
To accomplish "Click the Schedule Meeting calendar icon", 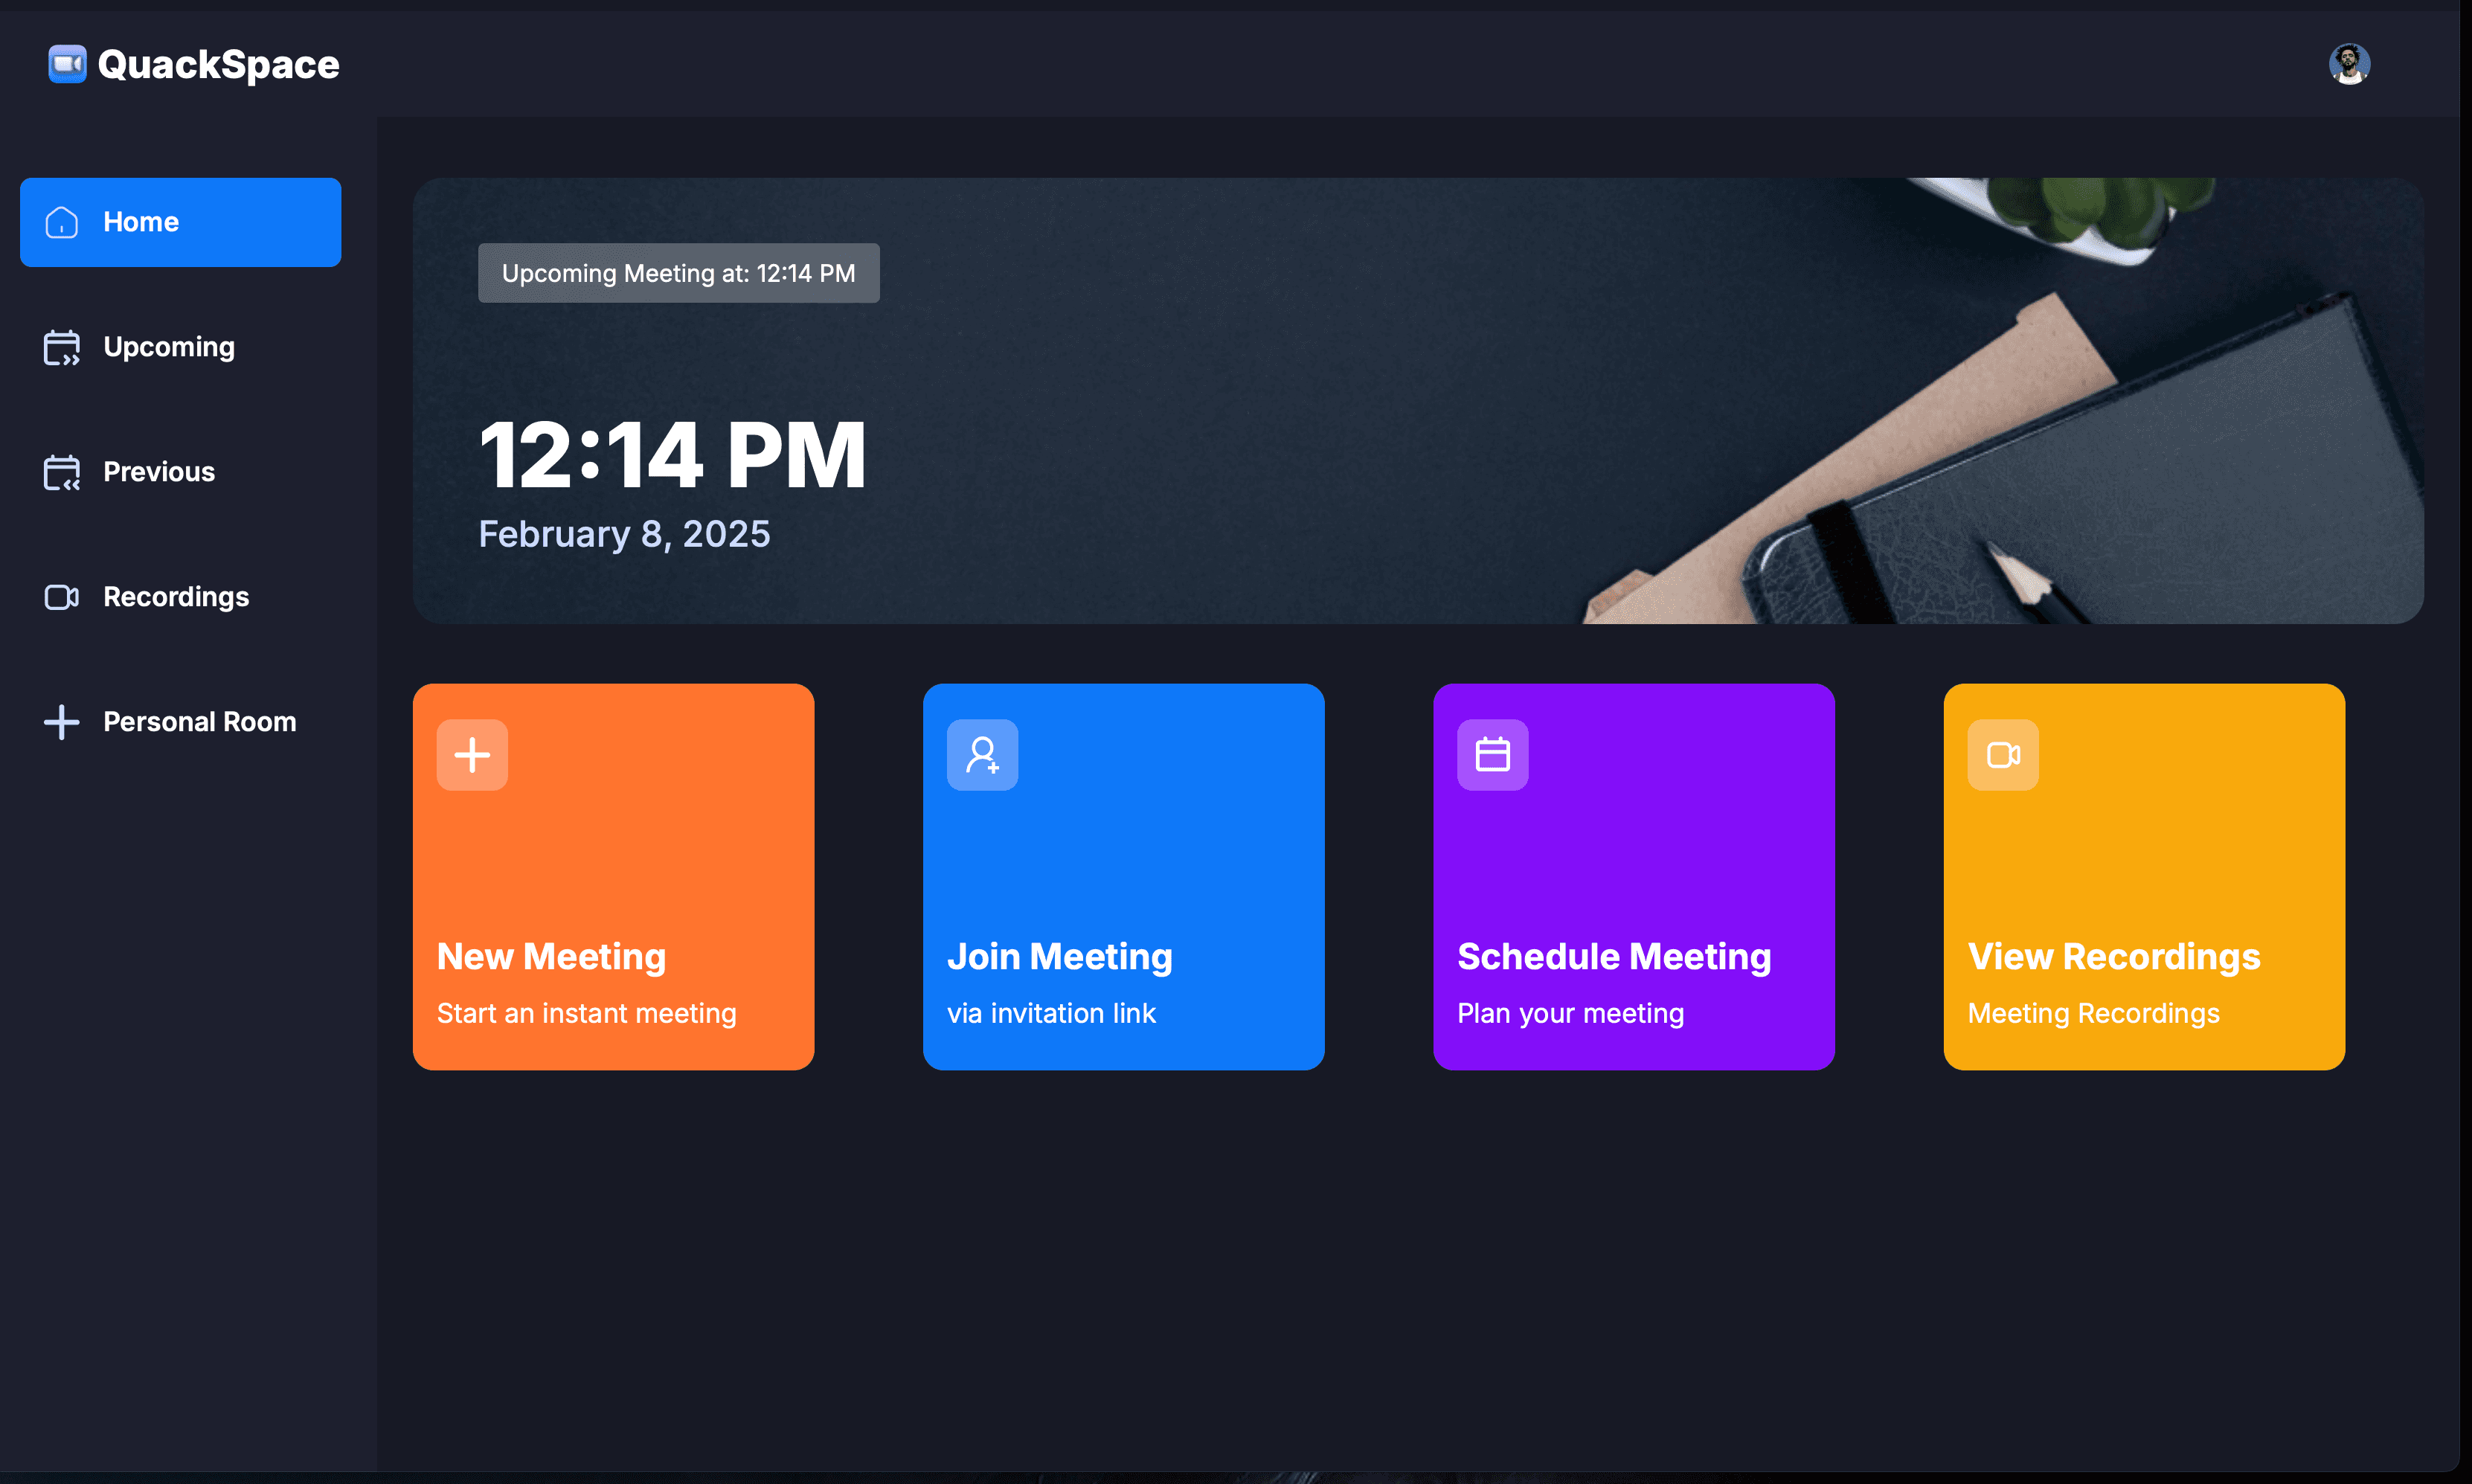I will 1492,754.
